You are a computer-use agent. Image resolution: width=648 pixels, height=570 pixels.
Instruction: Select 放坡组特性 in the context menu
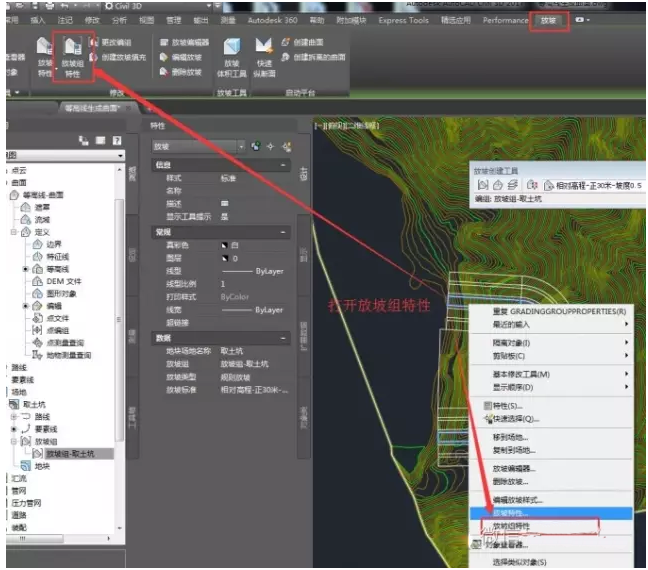pyautogui.click(x=510, y=526)
